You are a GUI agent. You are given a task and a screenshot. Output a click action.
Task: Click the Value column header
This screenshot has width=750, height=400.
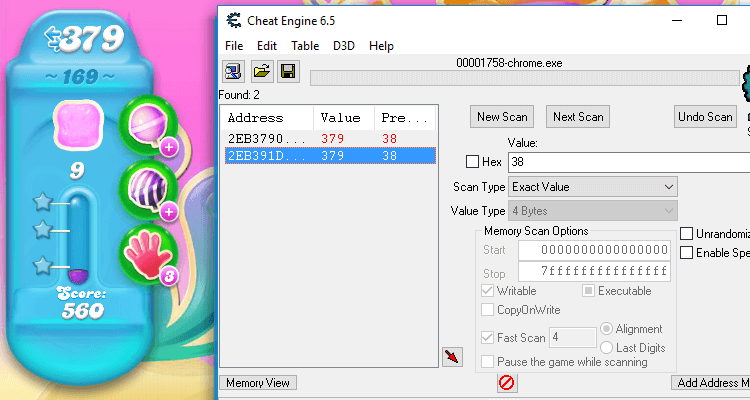(x=344, y=118)
